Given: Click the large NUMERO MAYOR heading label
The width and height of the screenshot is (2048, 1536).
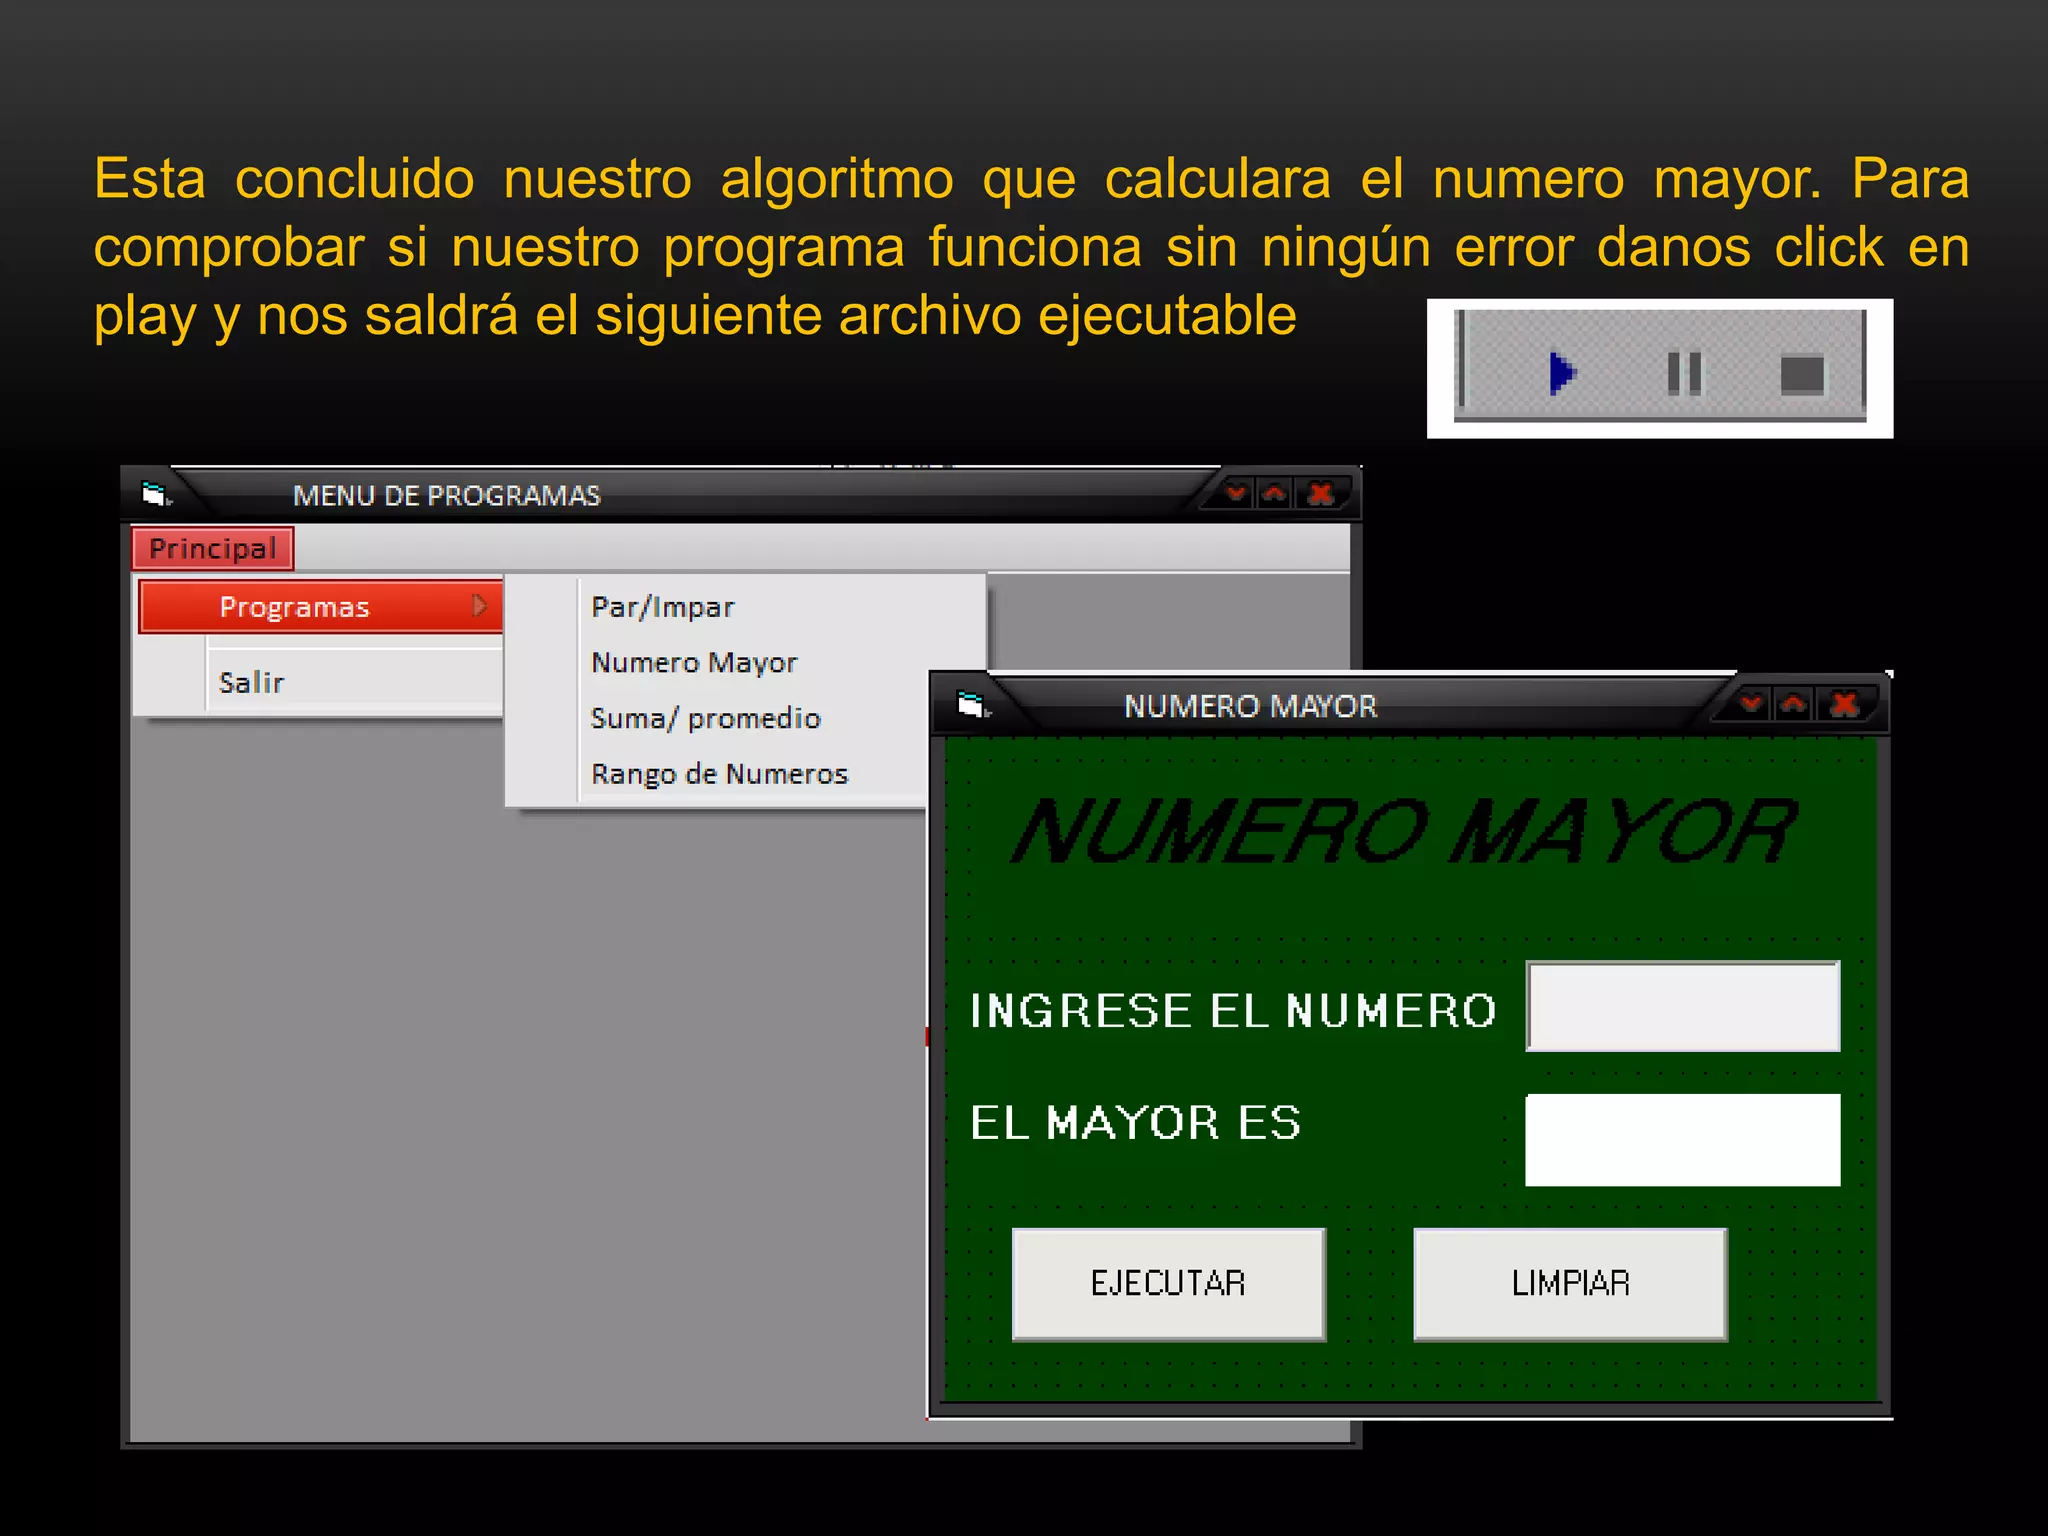Looking at the screenshot, I should tap(1405, 831).
